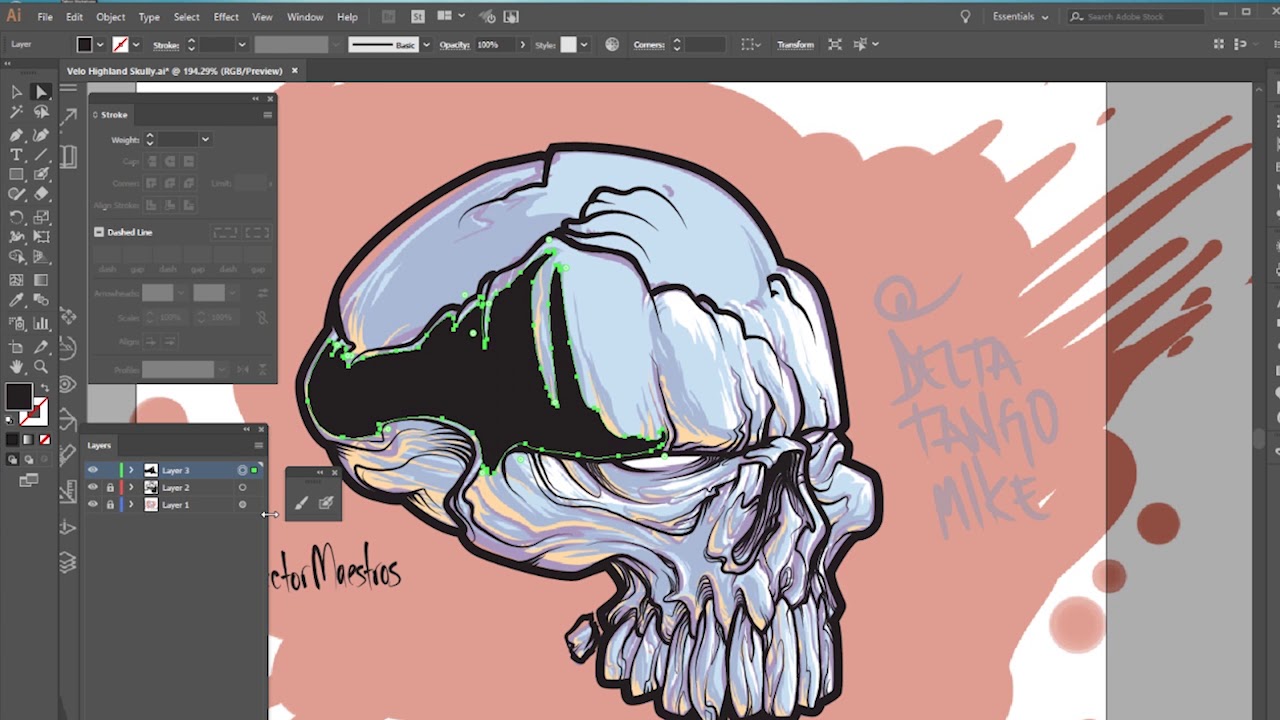
Task: Expand Layer 3 contents
Action: pyautogui.click(x=131, y=470)
